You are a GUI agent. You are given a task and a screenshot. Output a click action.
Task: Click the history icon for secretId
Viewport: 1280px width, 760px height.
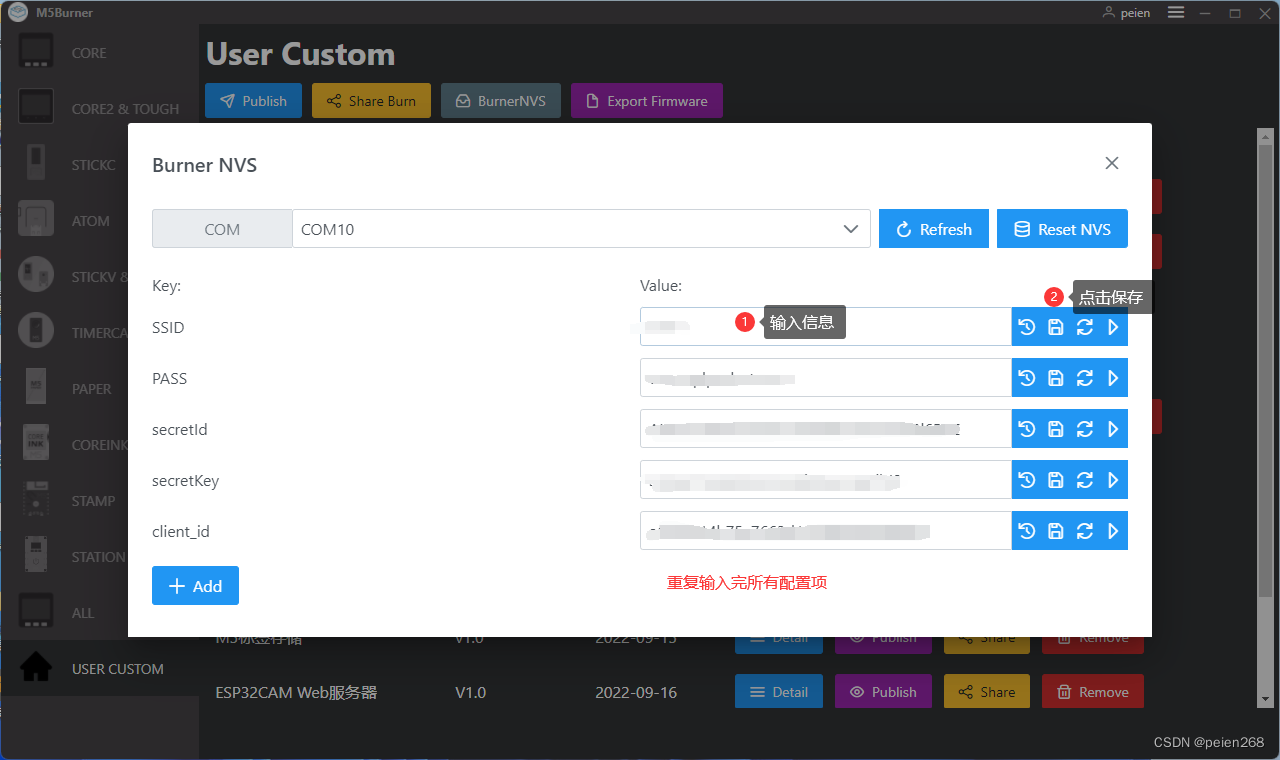point(1026,429)
